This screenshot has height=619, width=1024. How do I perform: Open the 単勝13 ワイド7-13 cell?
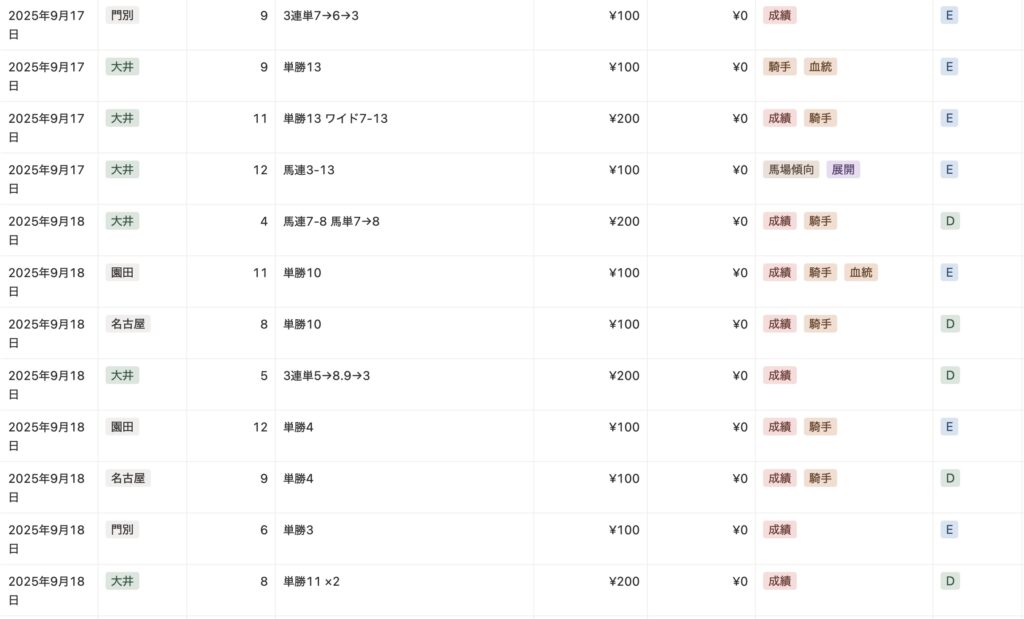coord(335,118)
